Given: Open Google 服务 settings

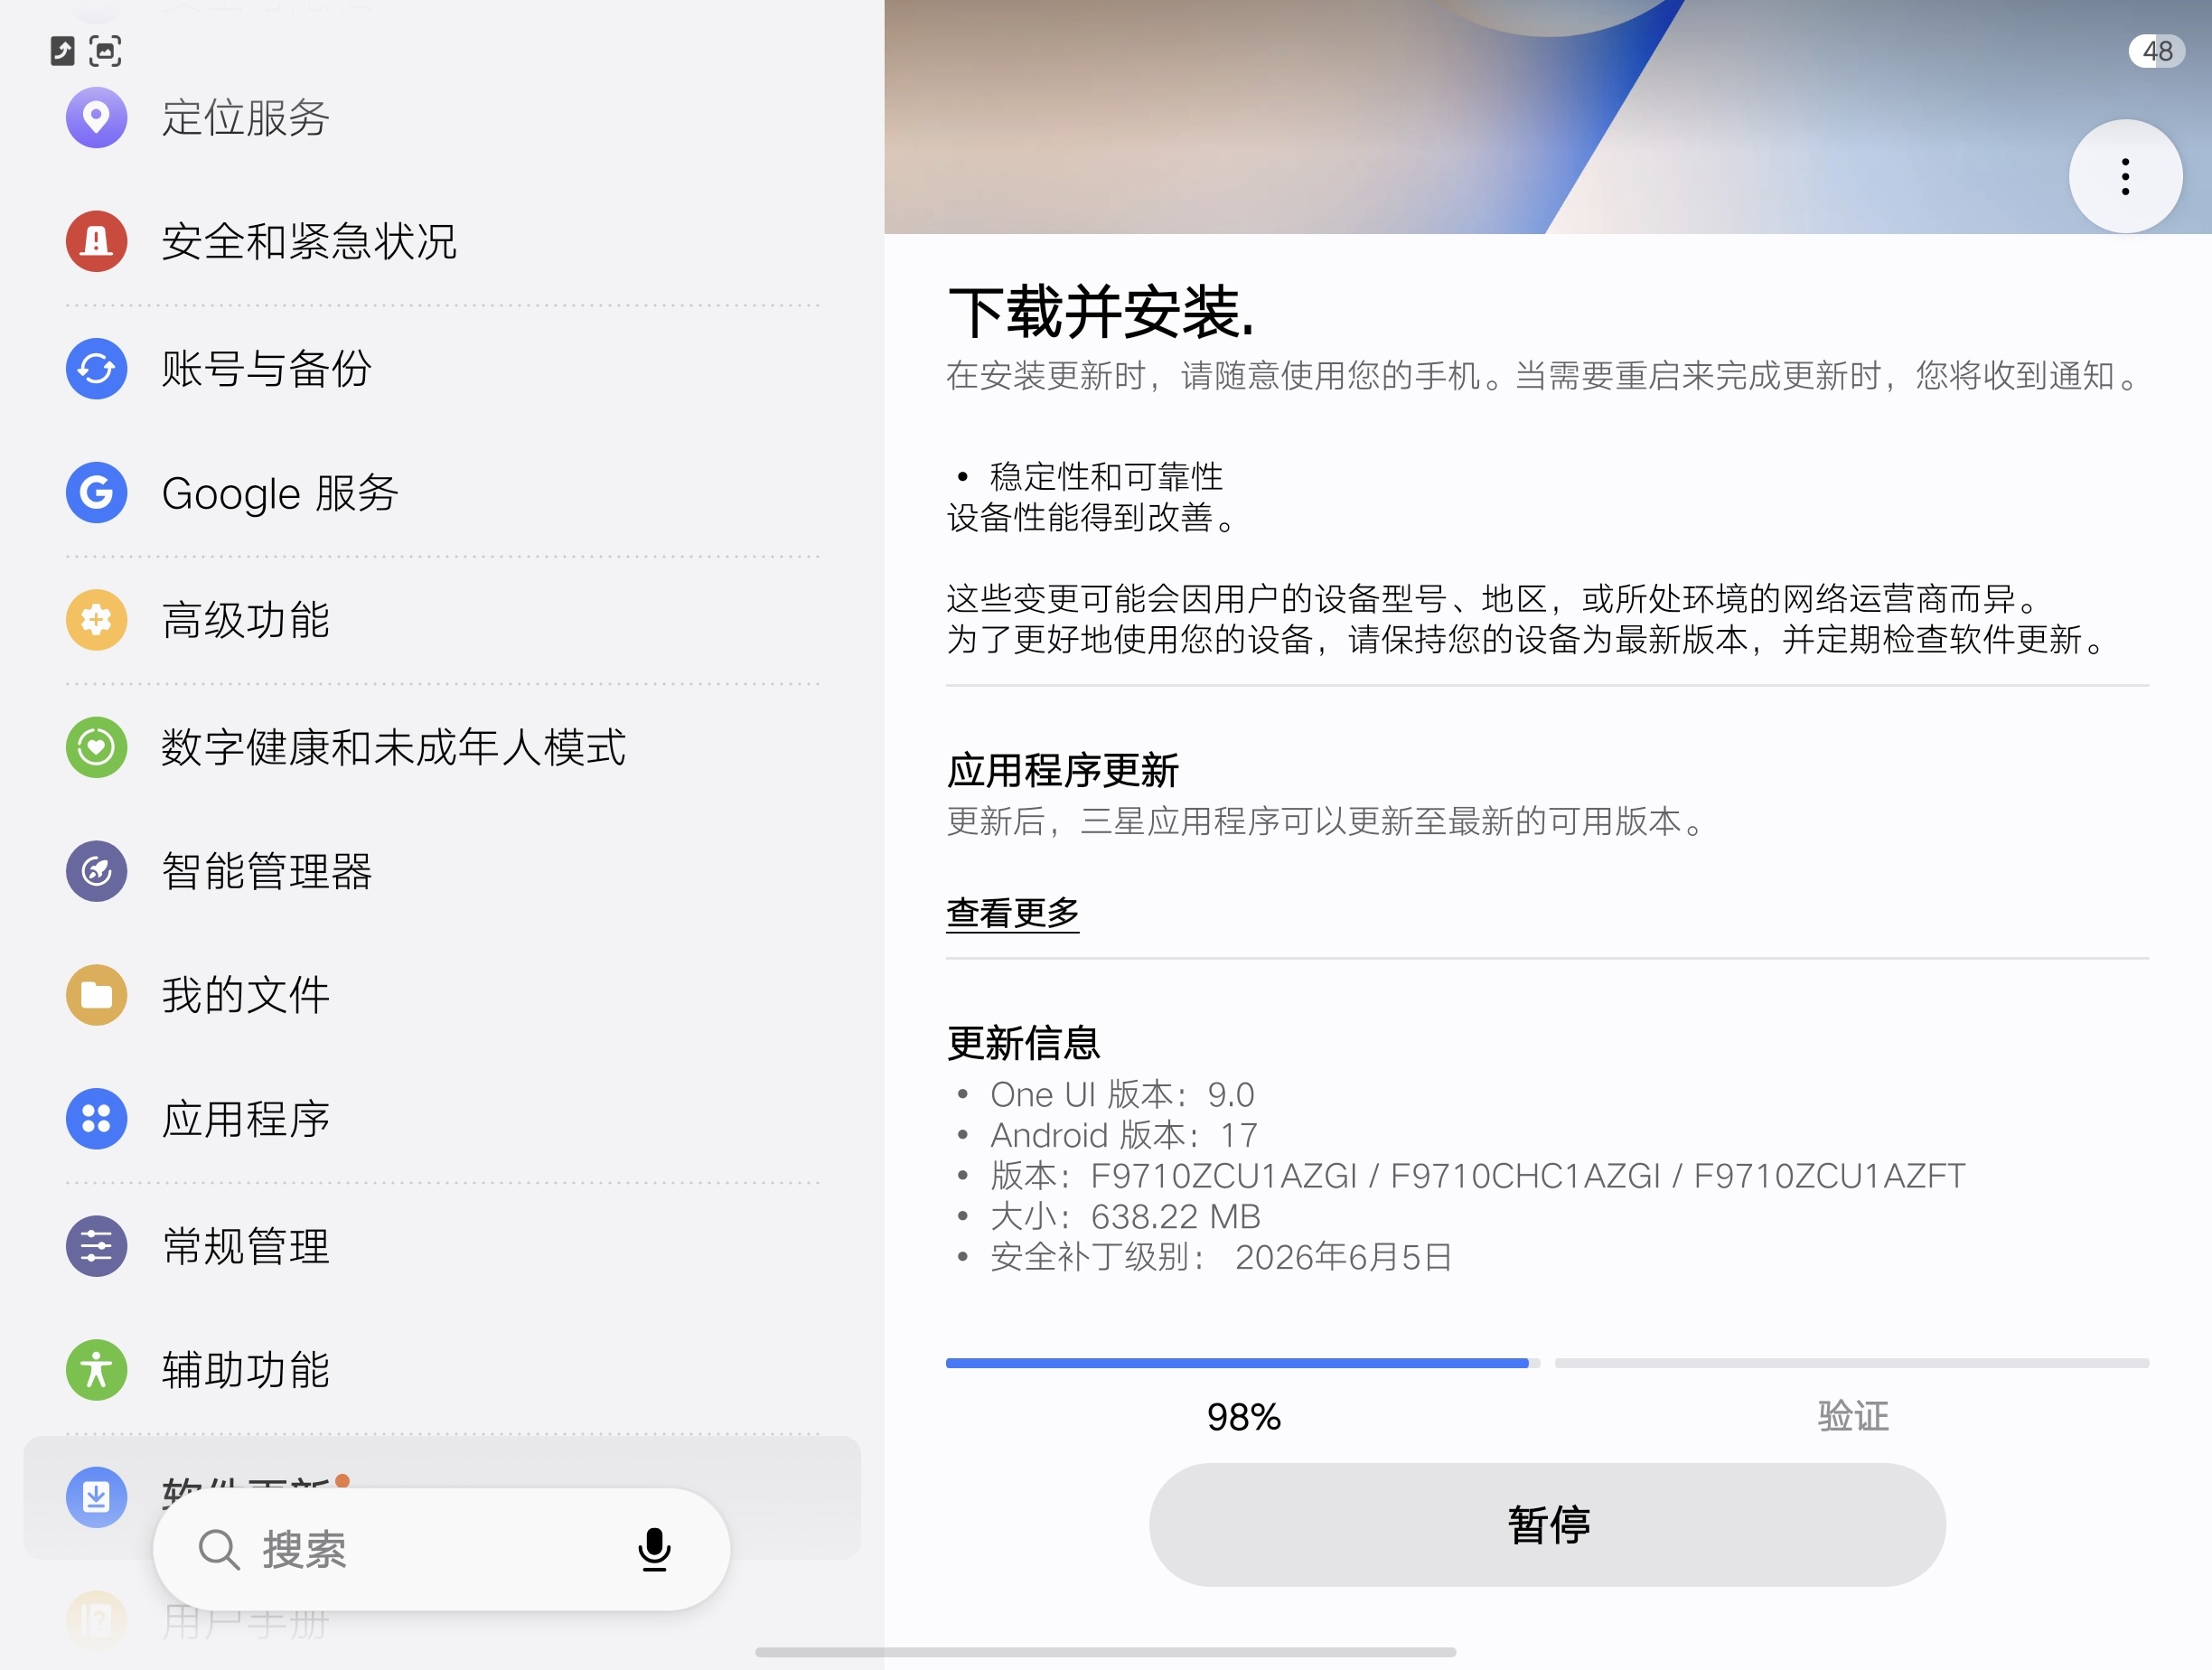Looking at the screenshot, I should tap(442, 492).
